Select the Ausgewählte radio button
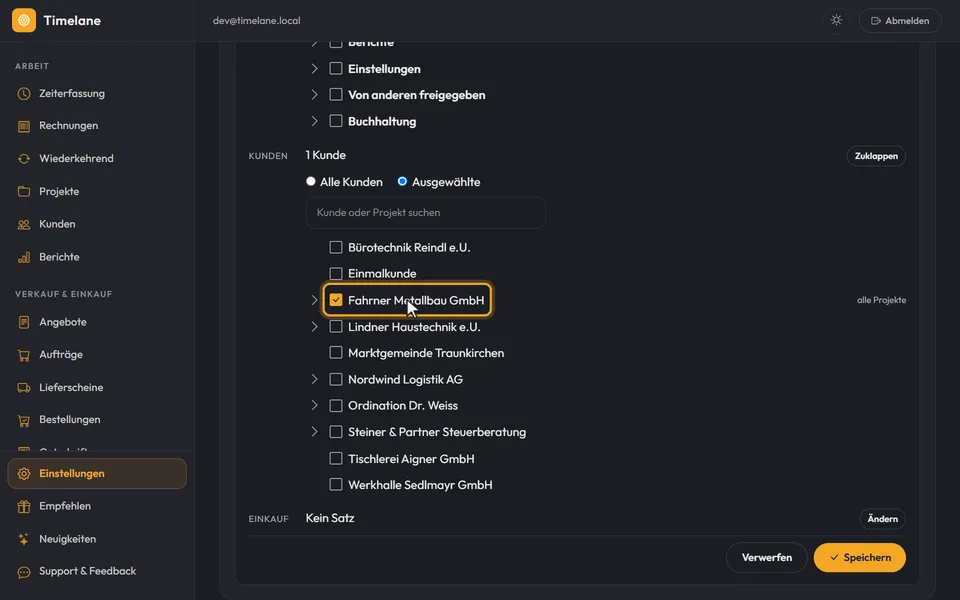 [x=402, y=181]
